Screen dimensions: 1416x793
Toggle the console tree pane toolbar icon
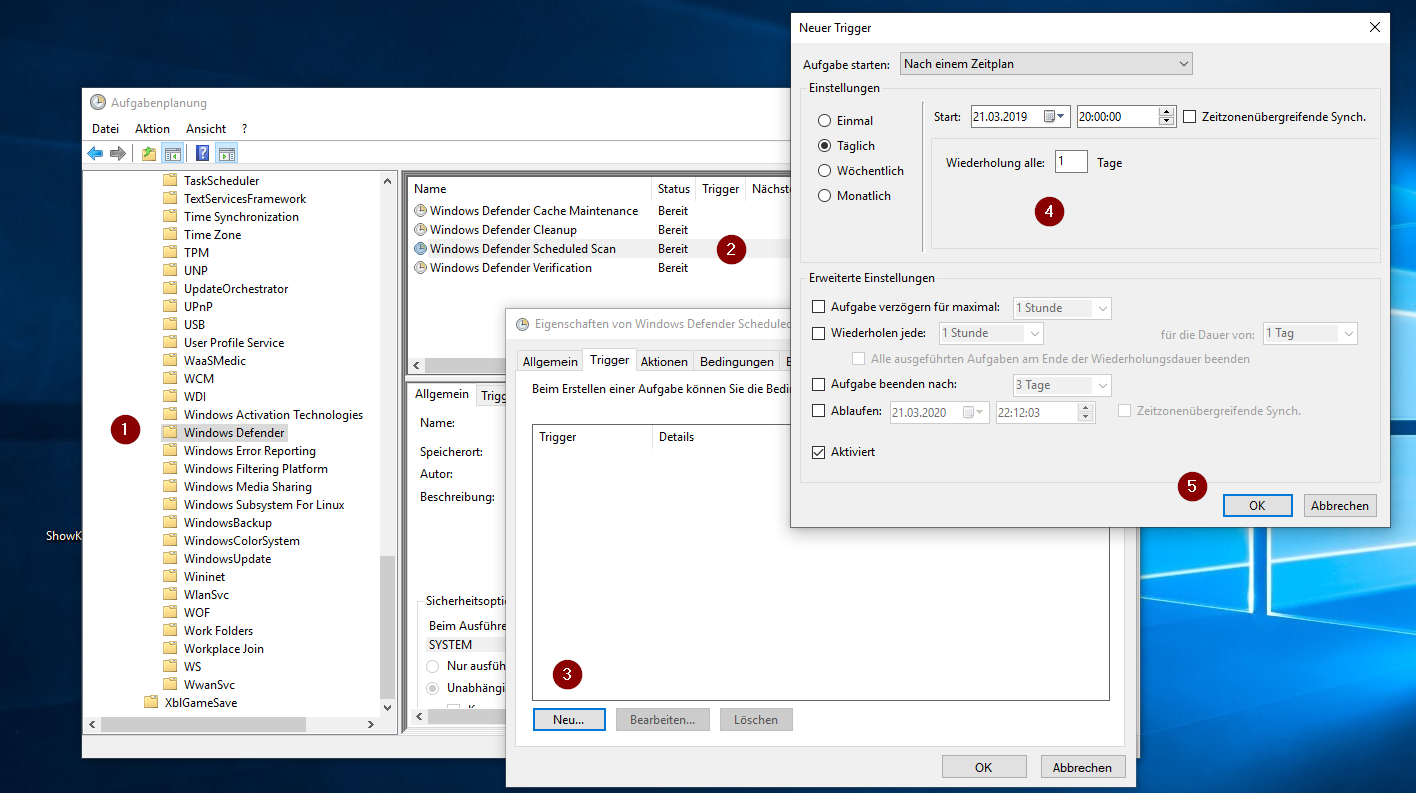tap(172, 153)
